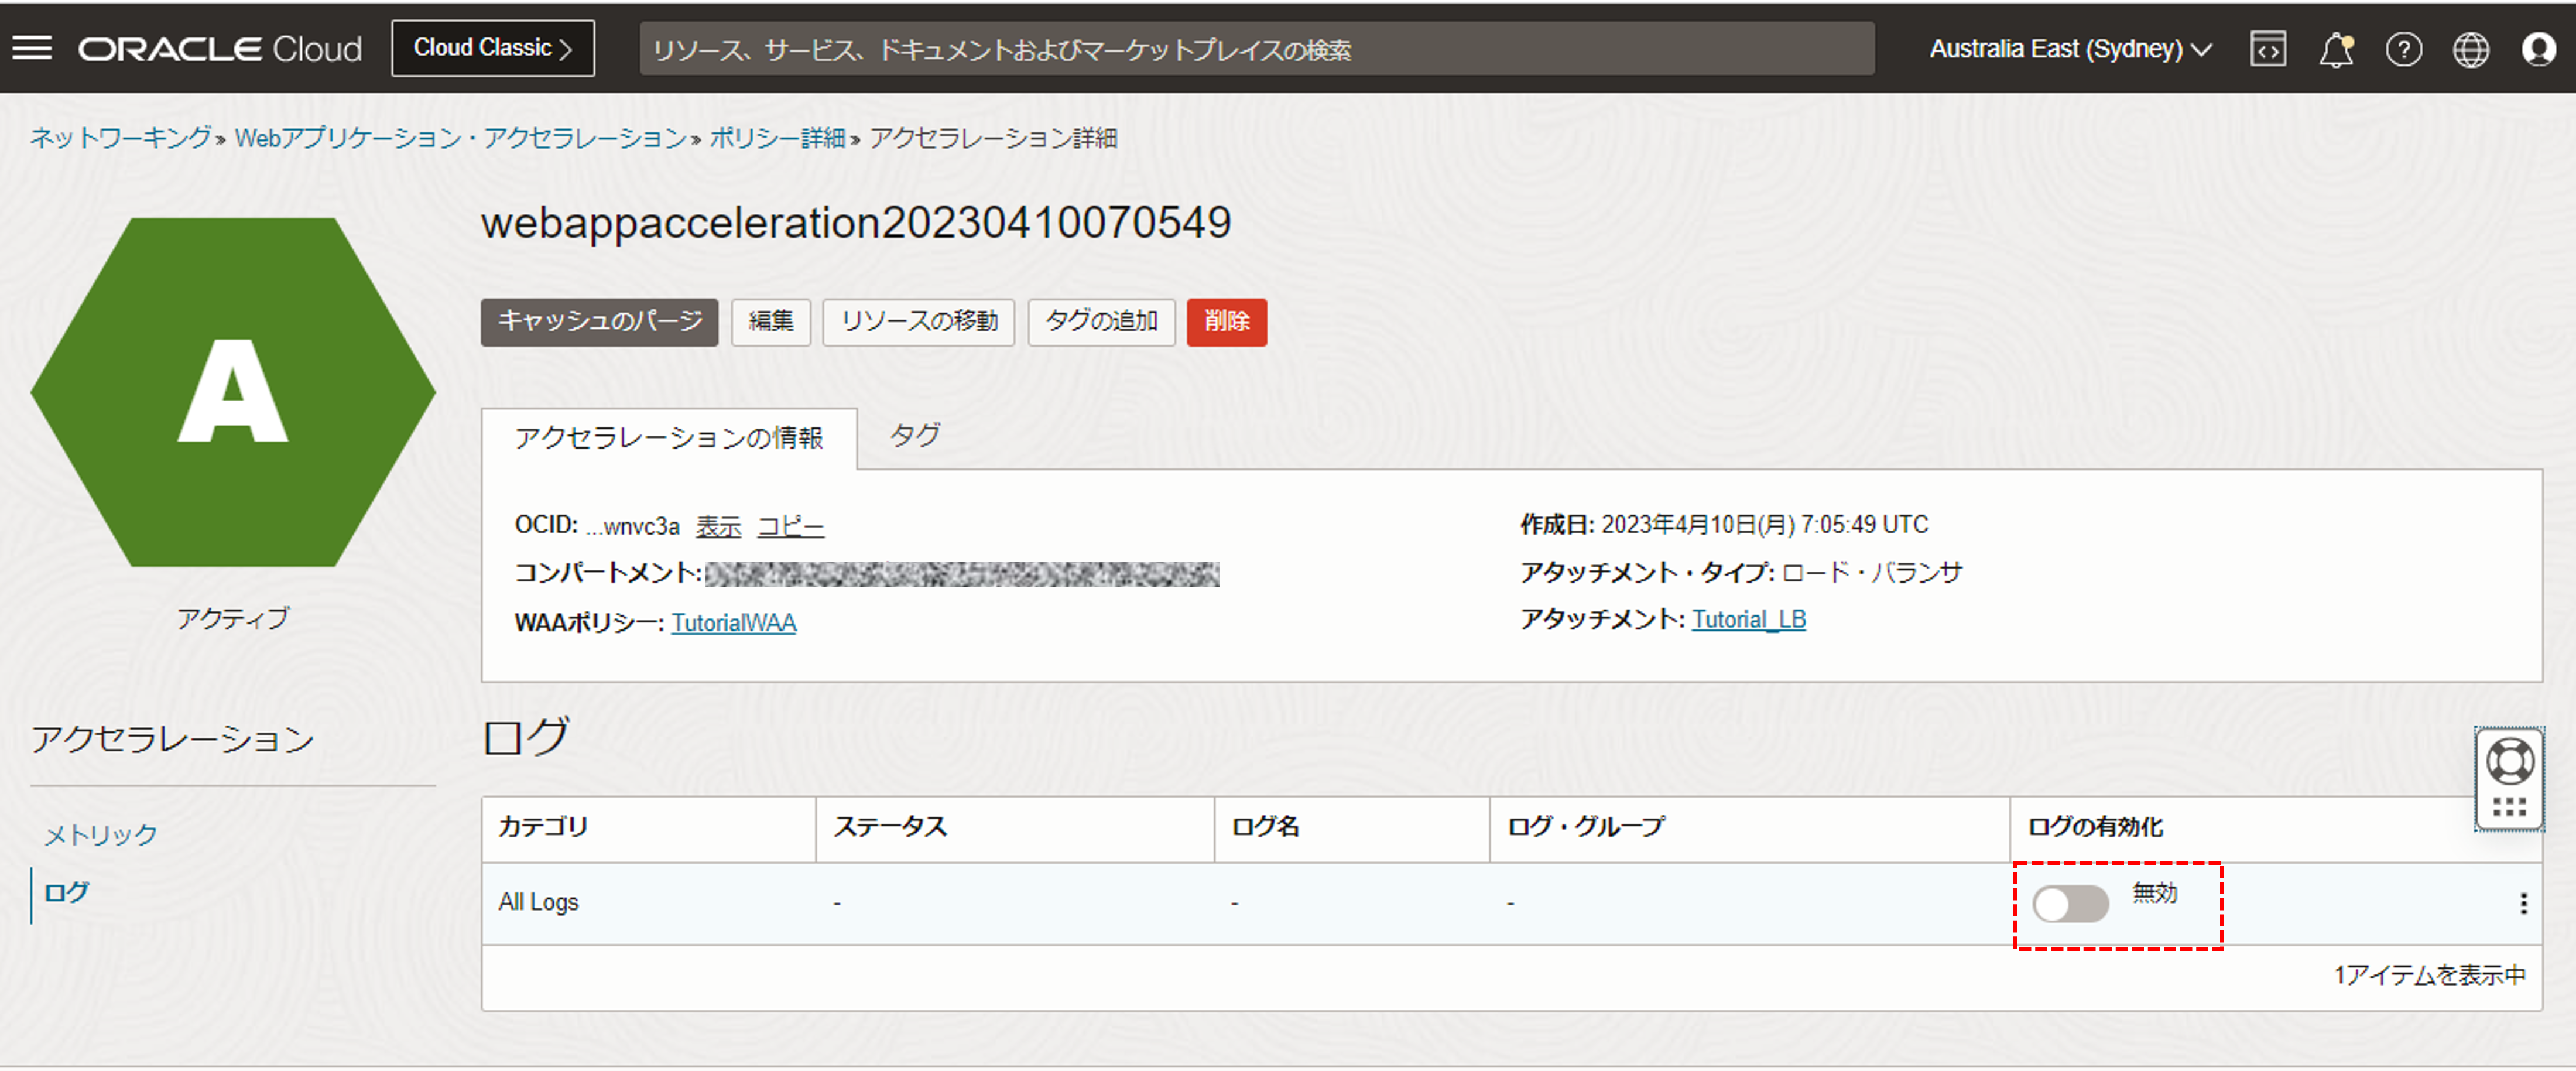The height and width of the screenshot is (1071, 2576).
Task: Click the コピー link next to OCID
Action: coord(790,526)
